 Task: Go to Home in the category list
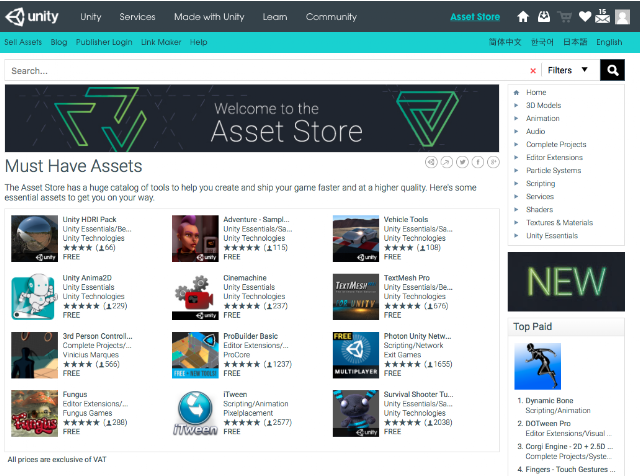tap(536, 92)
